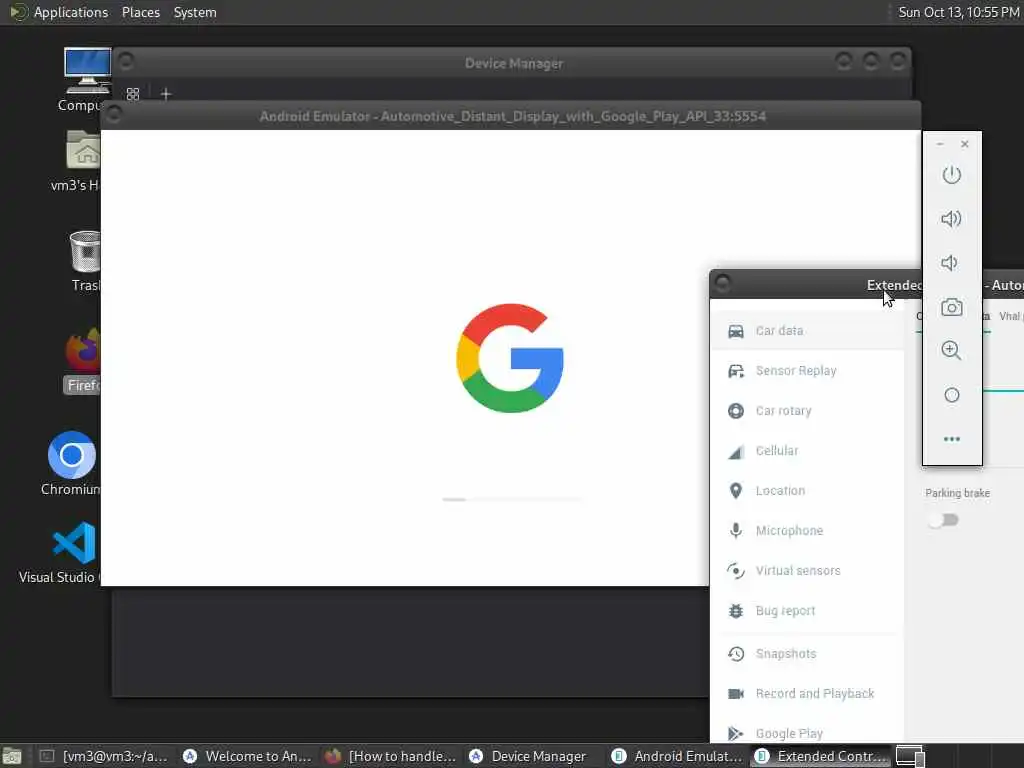Click the Location pin icon
The width and height of the screenshot is (1024, 768).
[736, 490]
